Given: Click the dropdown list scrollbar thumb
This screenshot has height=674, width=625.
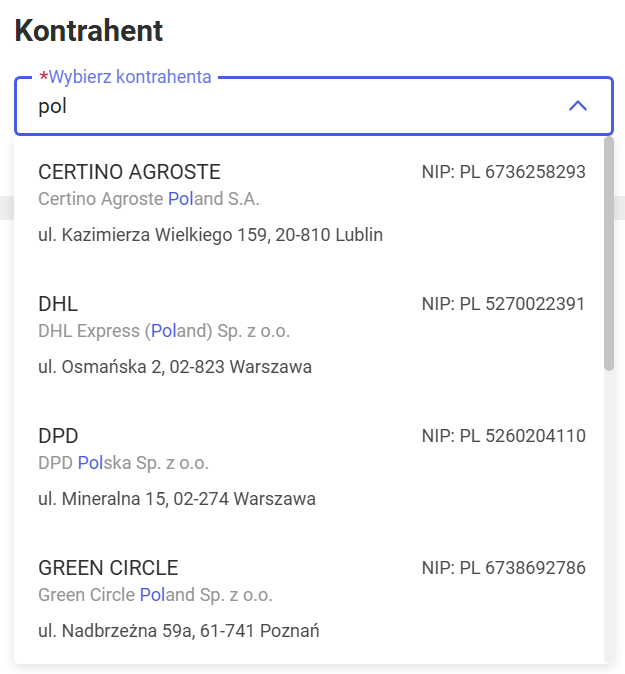Looking at the screenshot, I should (x=608, y=254).
